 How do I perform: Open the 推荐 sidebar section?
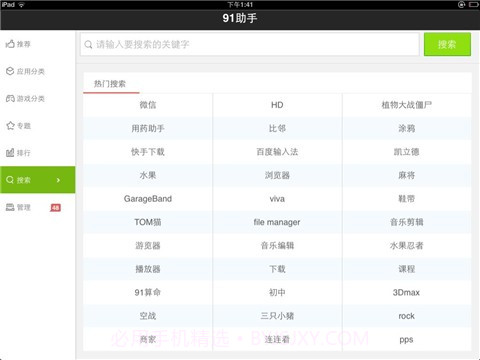[x=38, y=44]
